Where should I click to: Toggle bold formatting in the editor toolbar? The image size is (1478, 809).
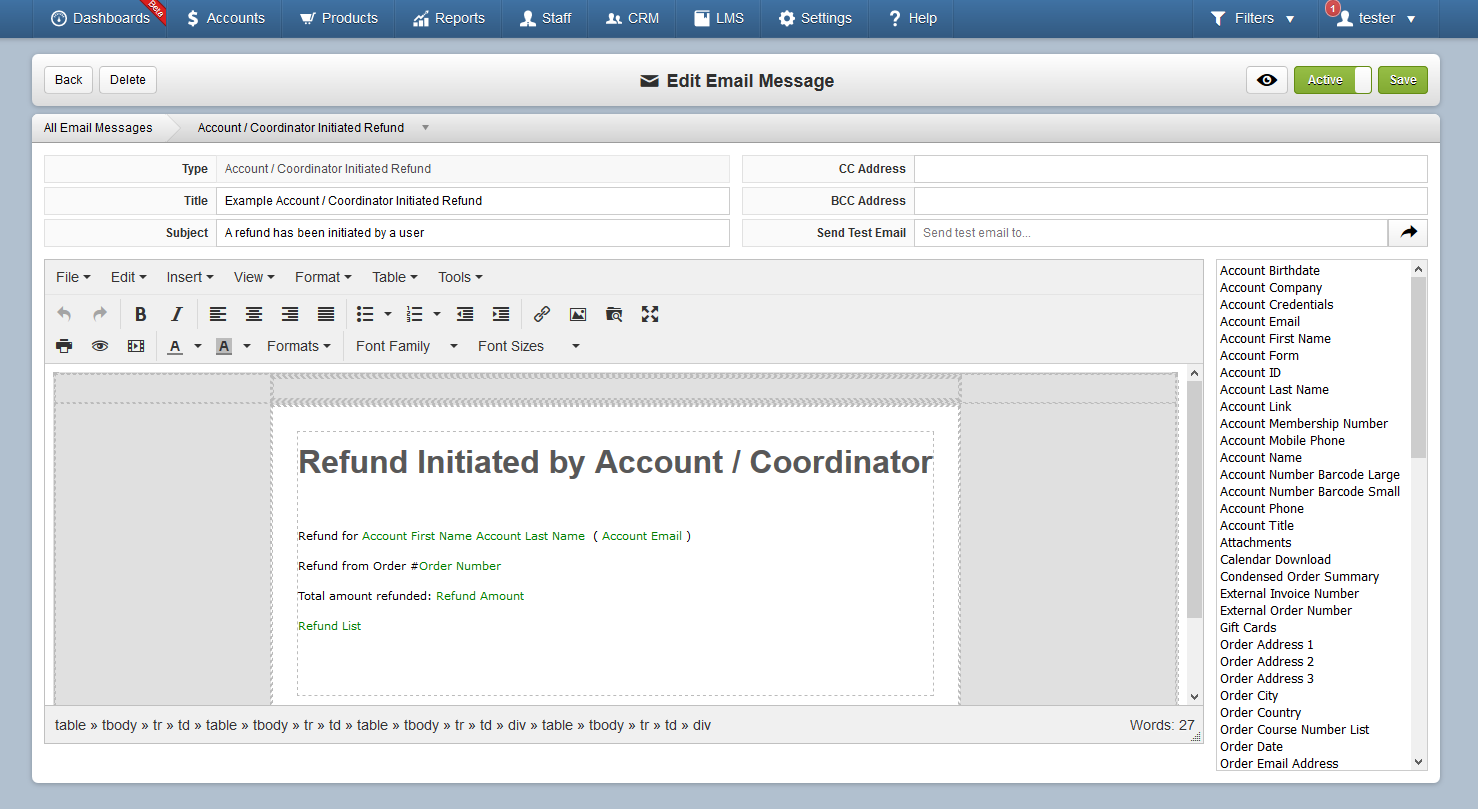coord(141,314)
